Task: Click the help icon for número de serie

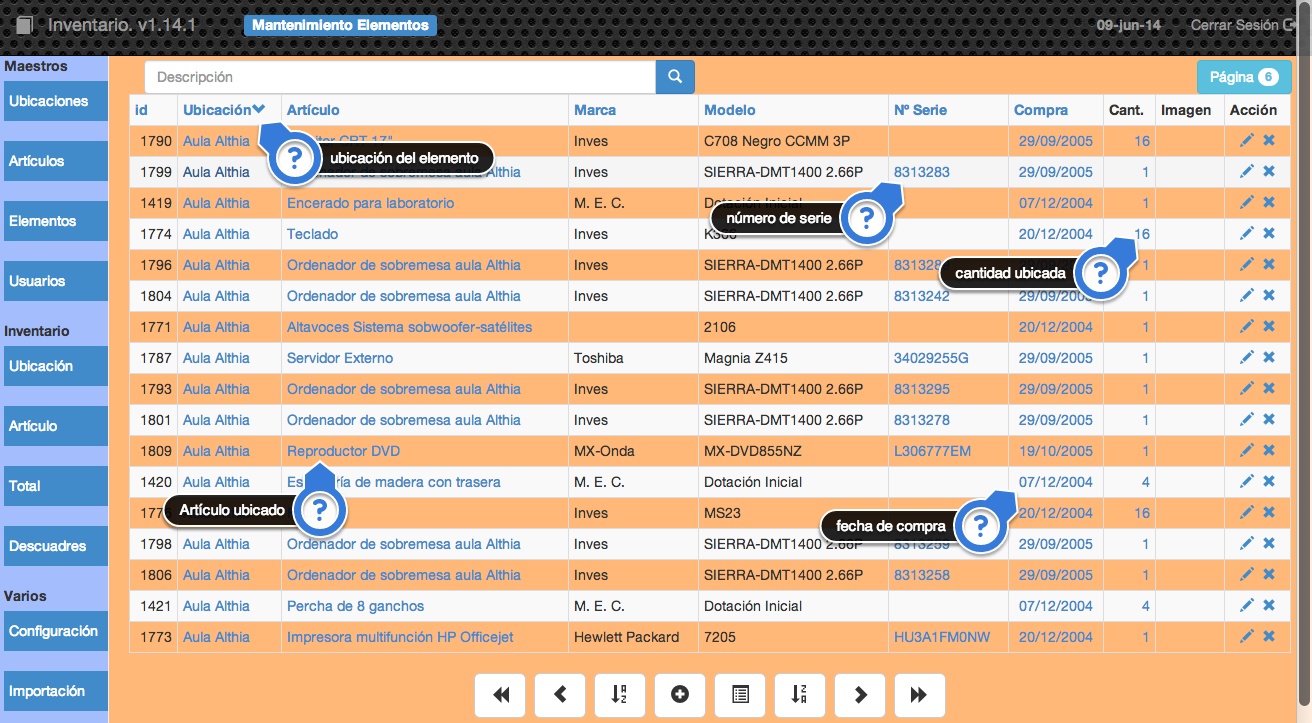Action: click(867, 219)
